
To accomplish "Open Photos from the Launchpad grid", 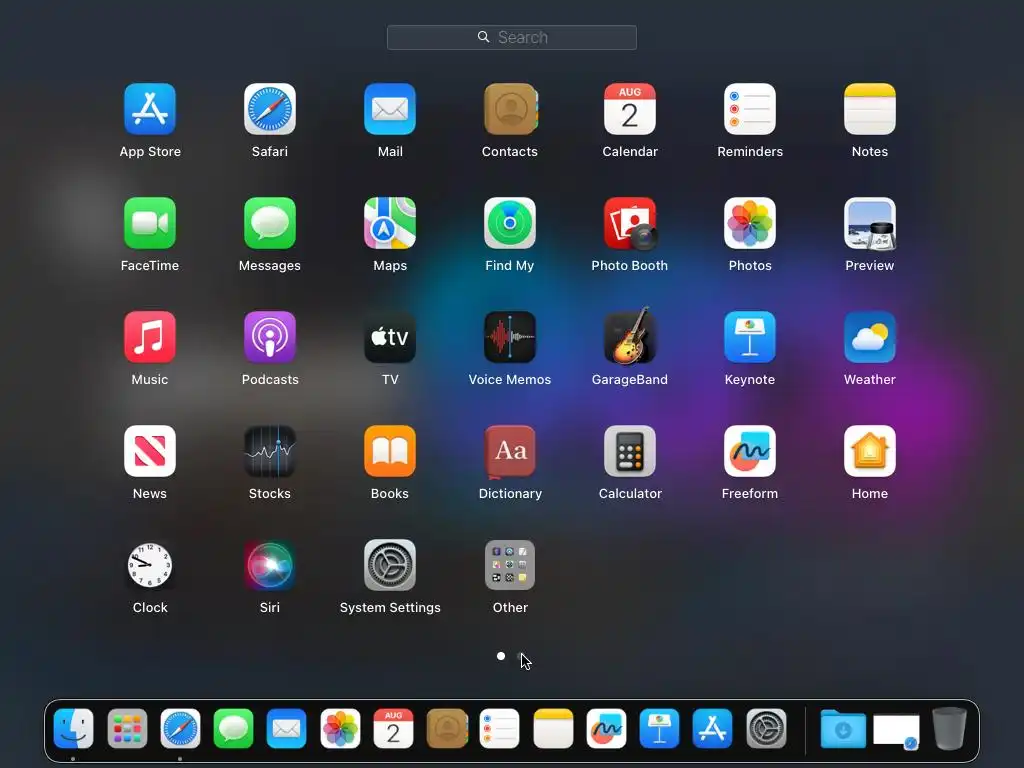I will coord(750,223).
